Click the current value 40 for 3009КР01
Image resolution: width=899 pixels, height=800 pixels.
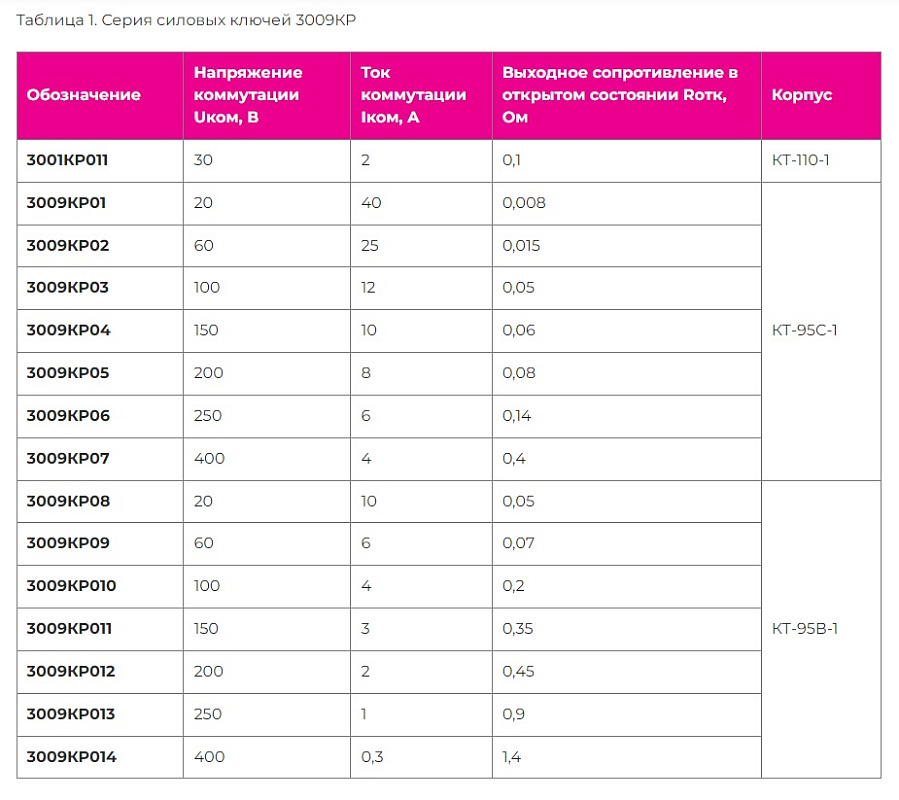coord(370,203)
